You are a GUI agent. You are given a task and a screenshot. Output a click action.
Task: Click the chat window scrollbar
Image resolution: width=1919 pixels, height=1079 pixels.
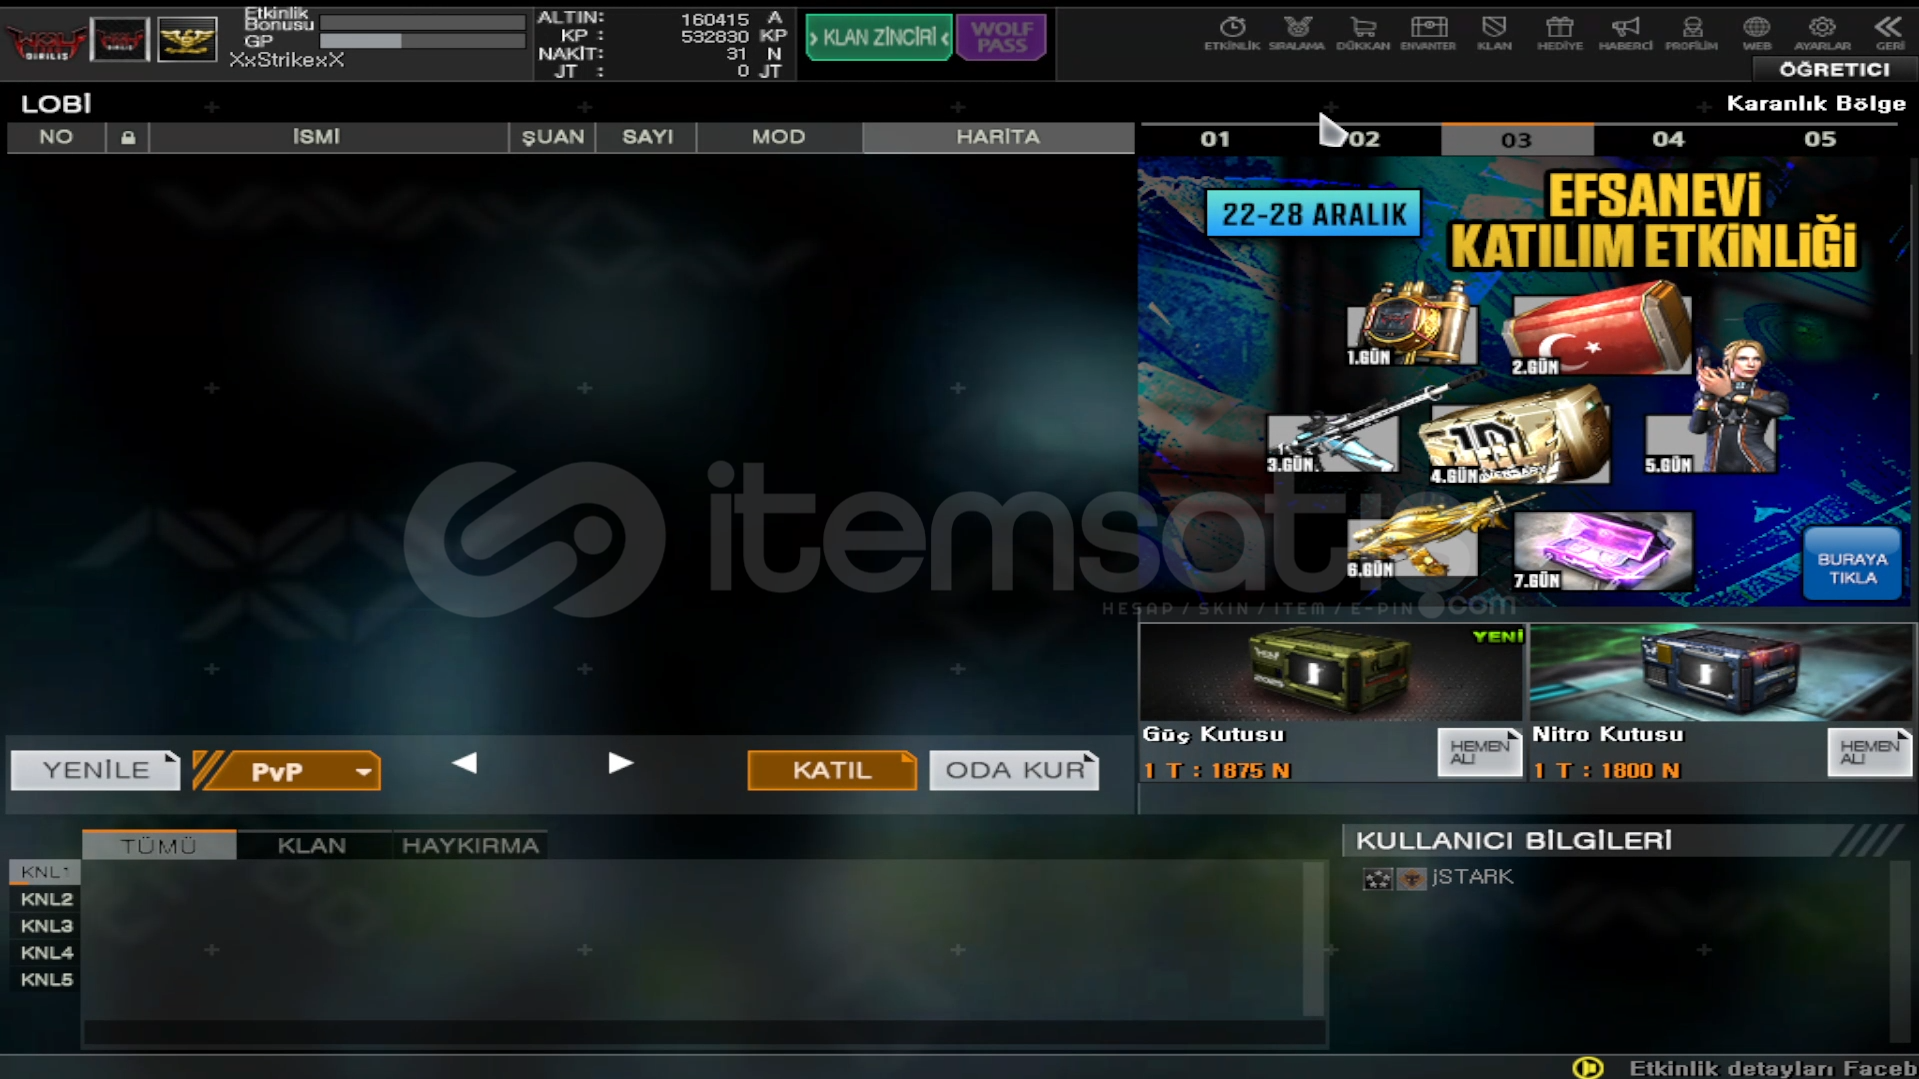tap(1314, 938)
